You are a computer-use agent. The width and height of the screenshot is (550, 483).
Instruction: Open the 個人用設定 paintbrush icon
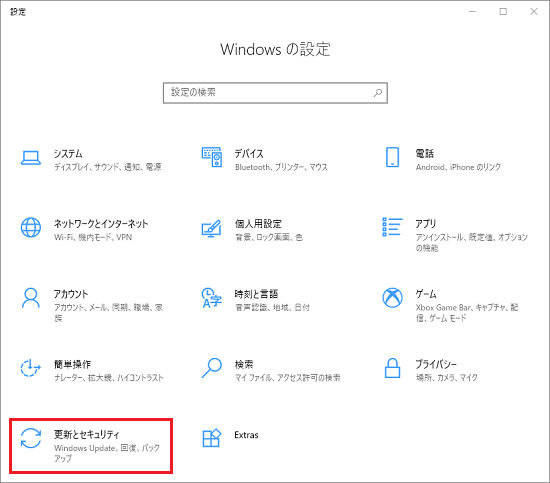tap(211, 229)
